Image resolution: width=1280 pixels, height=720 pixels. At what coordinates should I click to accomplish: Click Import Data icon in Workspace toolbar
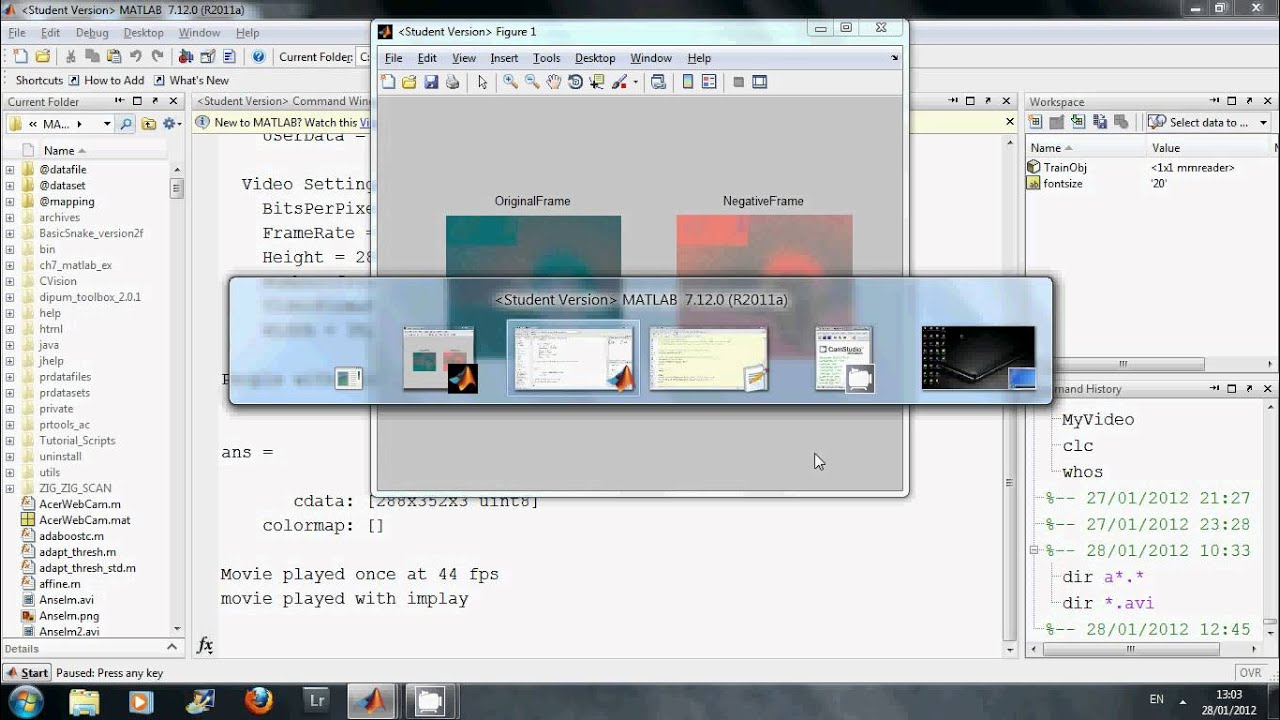pyautogui.click(x=1078, y=122)
